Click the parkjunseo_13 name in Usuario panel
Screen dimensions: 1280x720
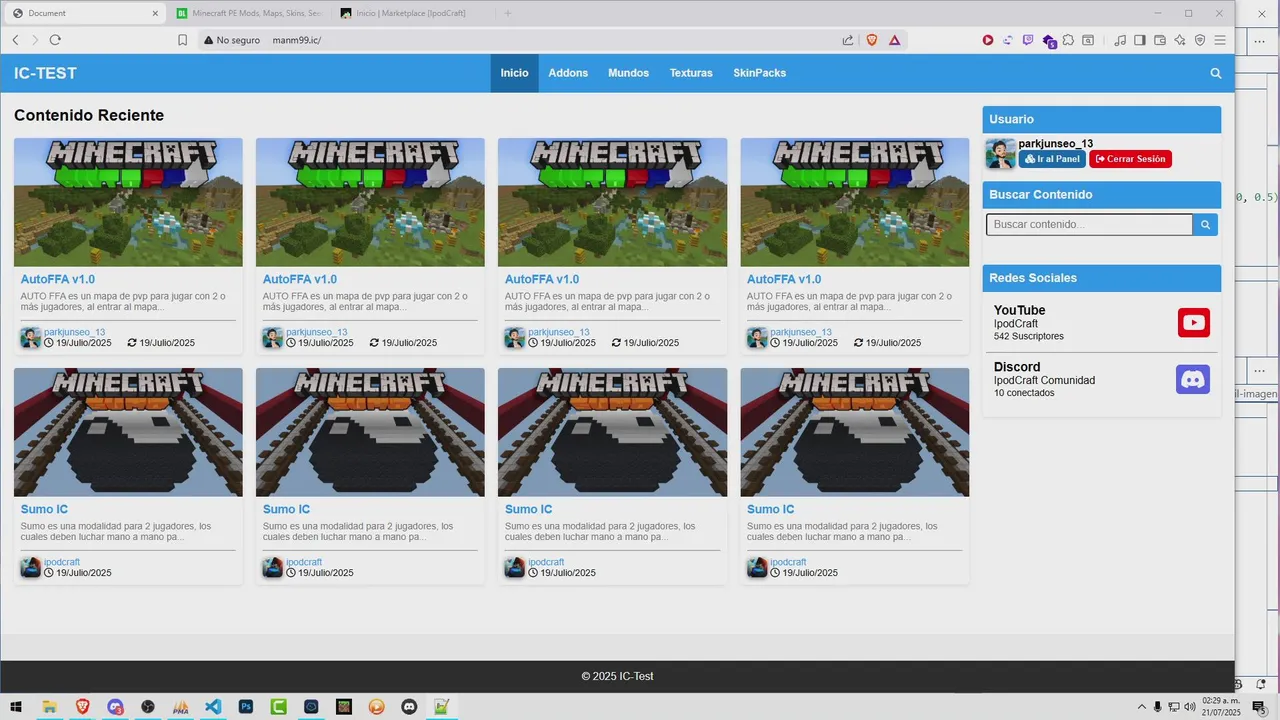pos(1055,144)
